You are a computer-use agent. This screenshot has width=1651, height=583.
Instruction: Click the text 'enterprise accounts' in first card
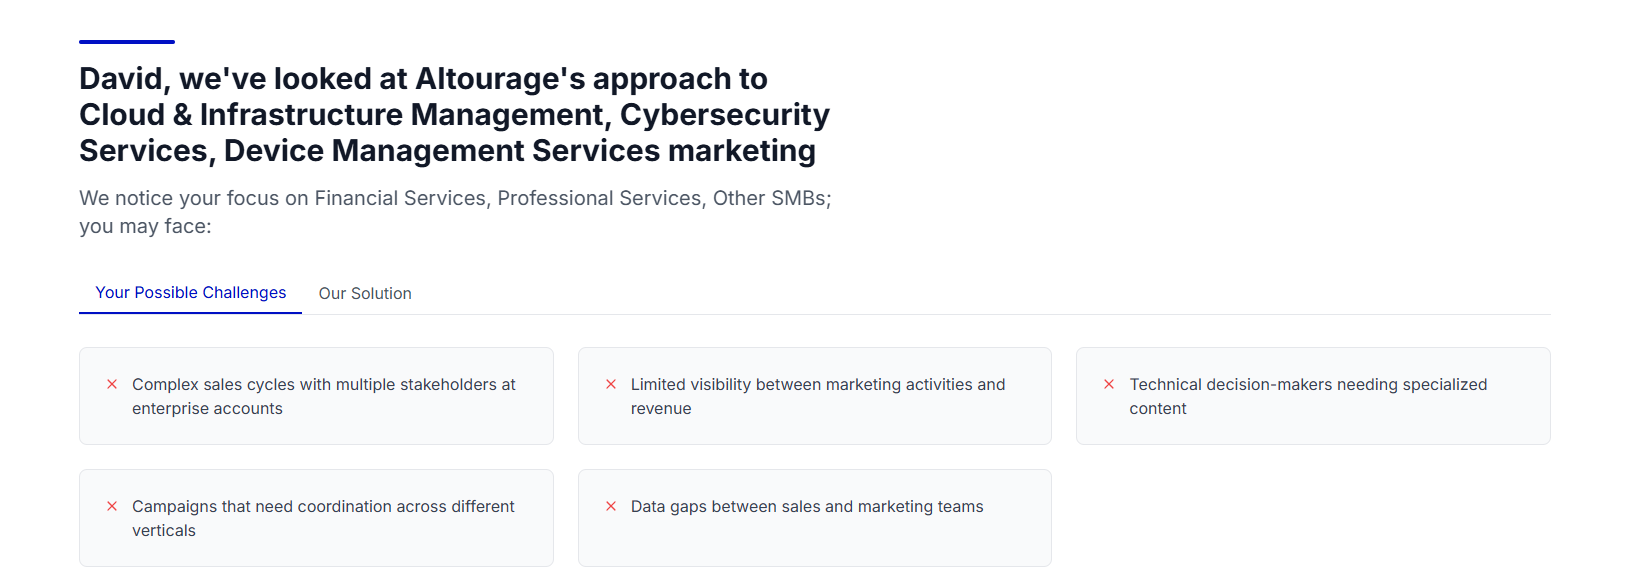point(207,409)
